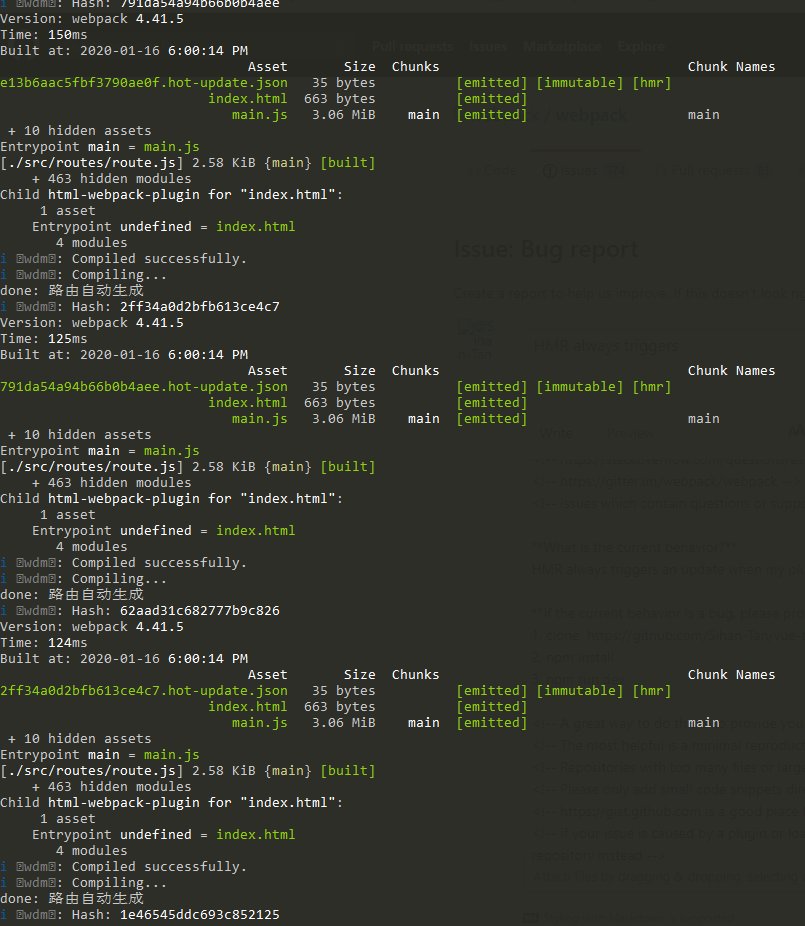Click the What is the current behavior text in the issue body
The width and height of the screenshot is (805, 926).
tap(635, 547)
